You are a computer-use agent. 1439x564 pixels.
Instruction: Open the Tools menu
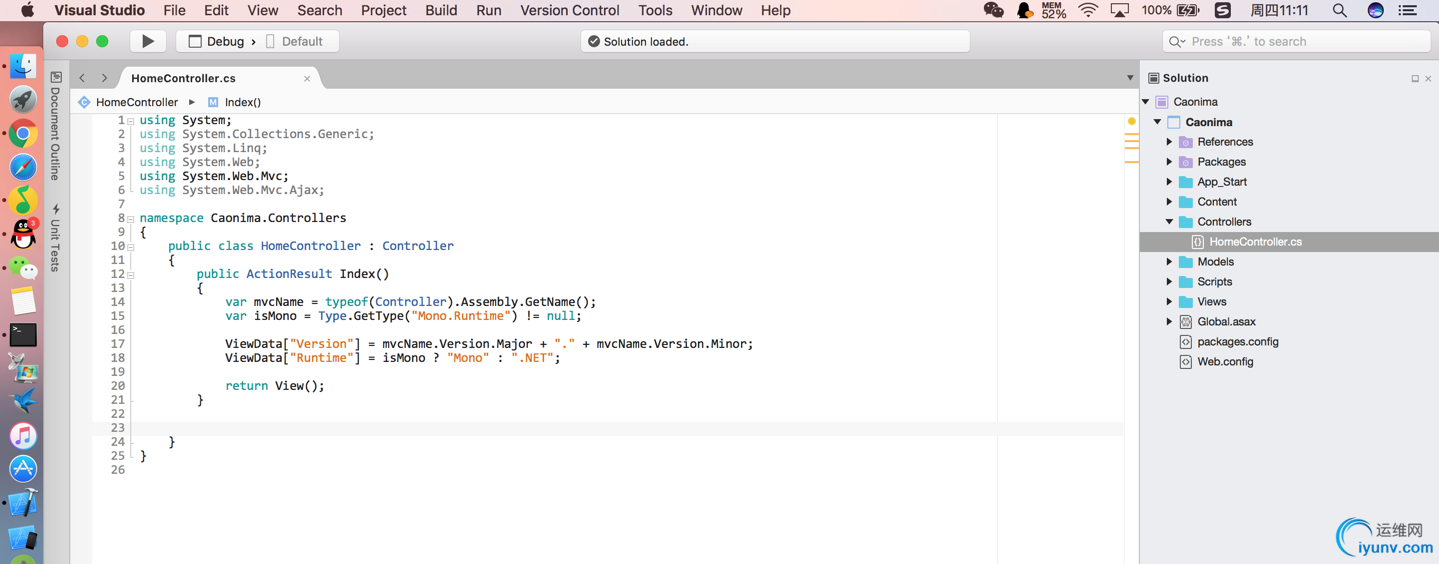pos(655,10)
